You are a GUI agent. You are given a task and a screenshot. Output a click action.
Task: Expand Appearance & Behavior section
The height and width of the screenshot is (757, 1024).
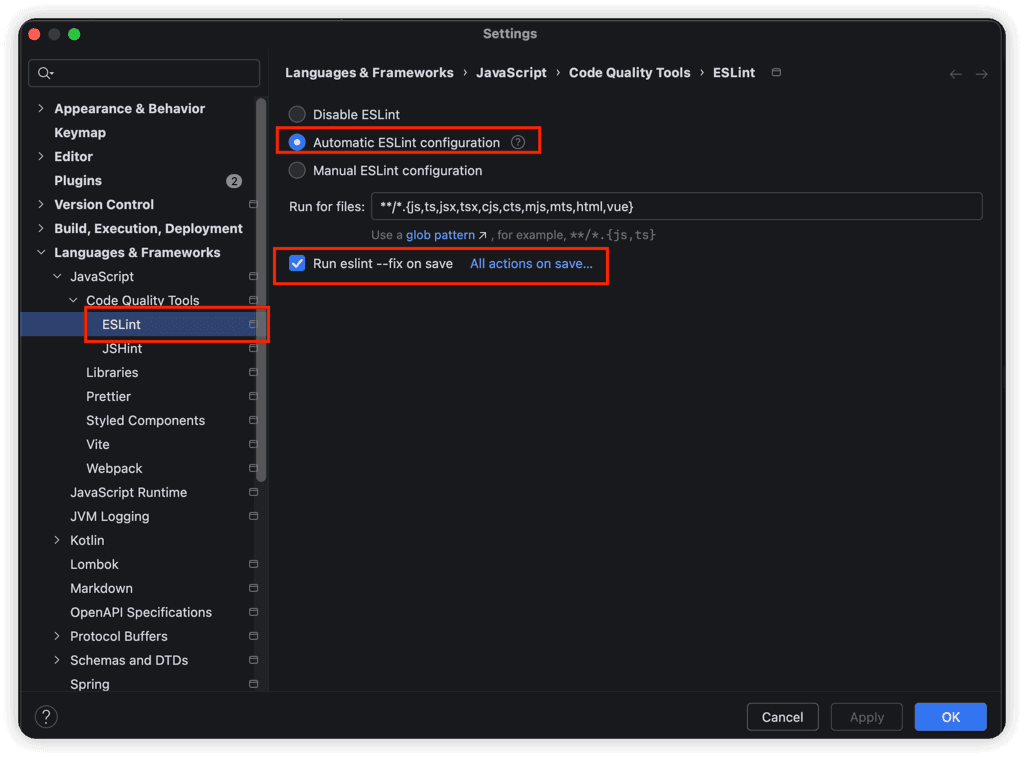41,108
